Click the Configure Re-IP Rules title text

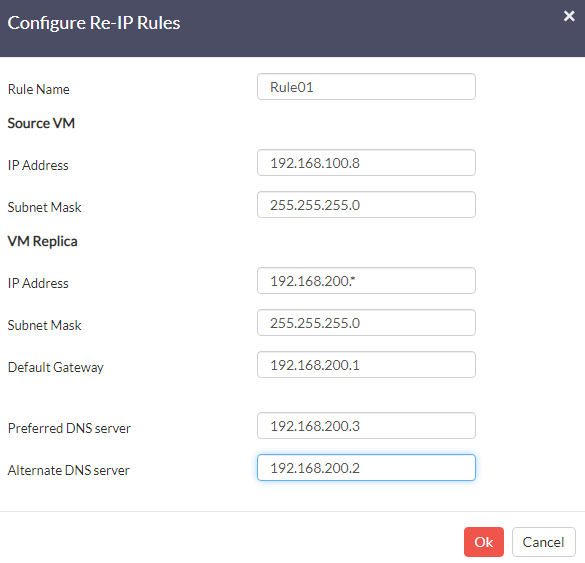pos(94,23)
